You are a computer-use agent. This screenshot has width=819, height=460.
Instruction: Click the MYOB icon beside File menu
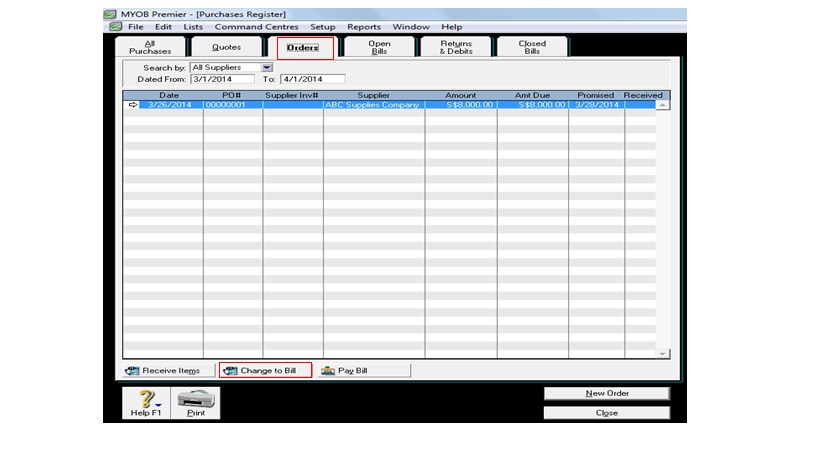tap(115, 27)
